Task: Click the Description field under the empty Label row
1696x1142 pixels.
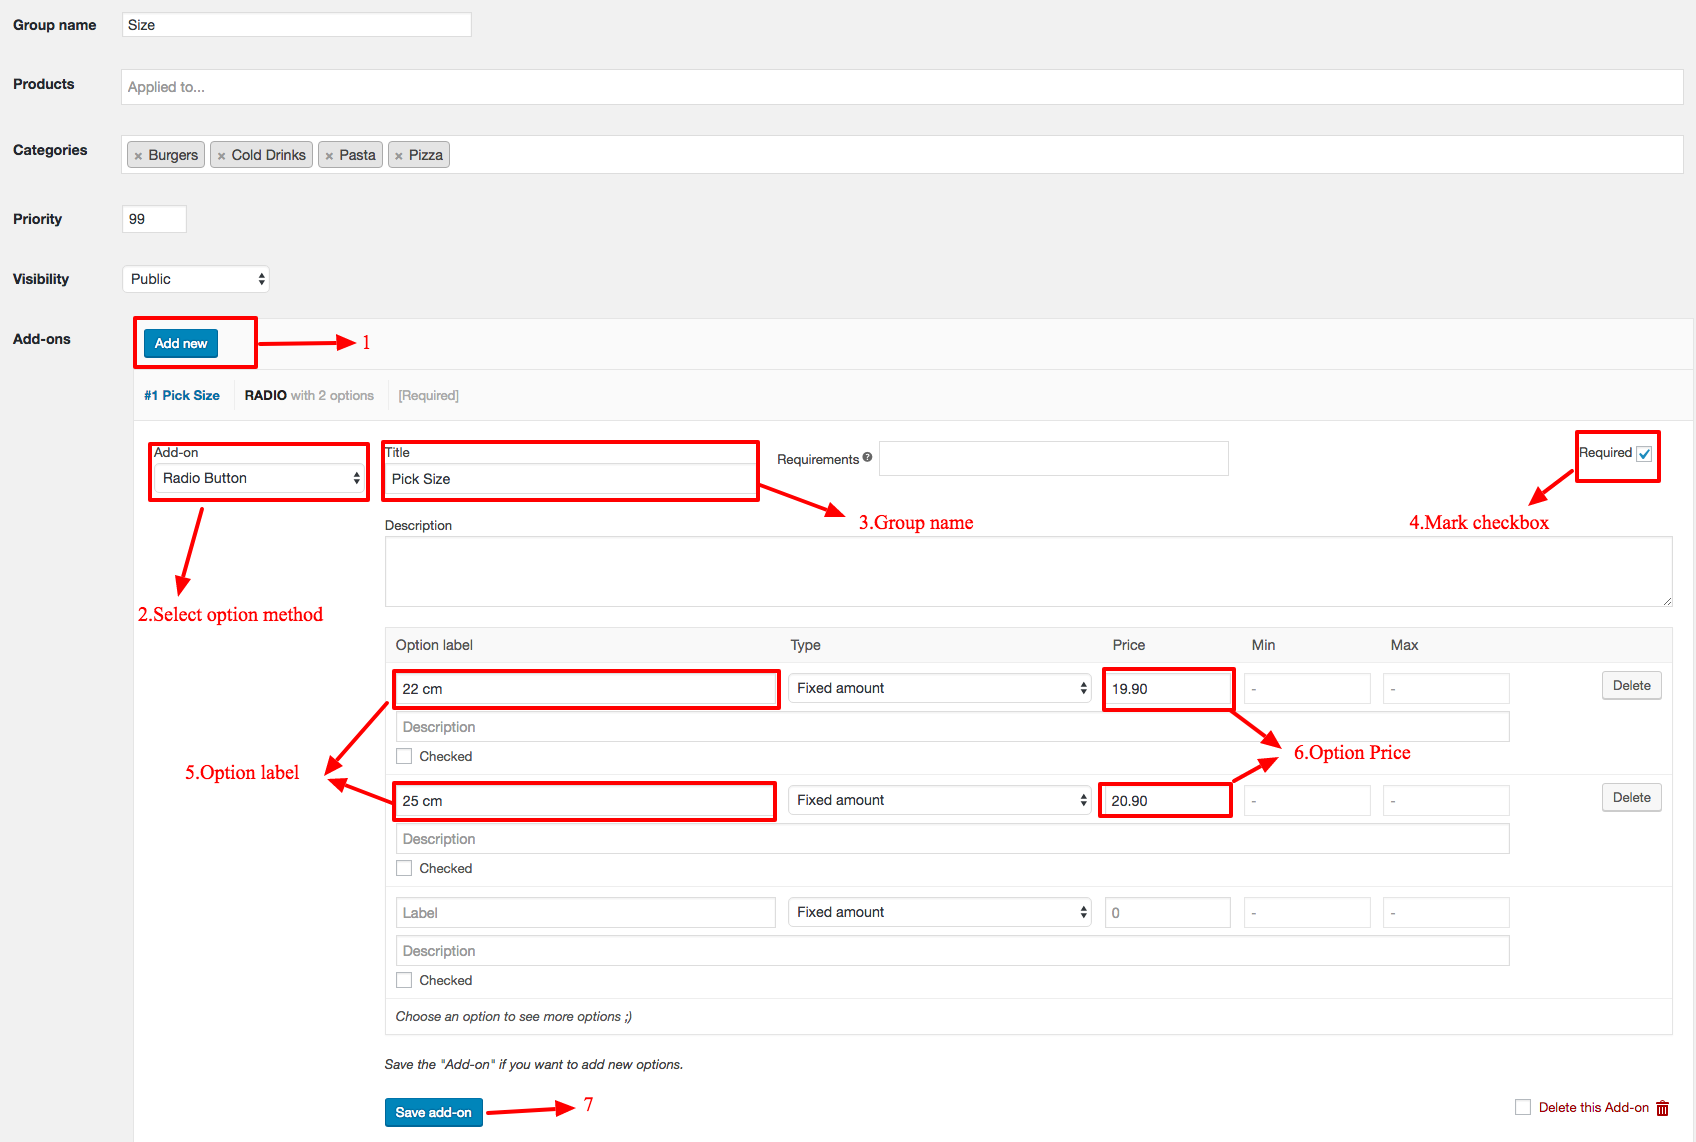Action: tap(953, 951)
